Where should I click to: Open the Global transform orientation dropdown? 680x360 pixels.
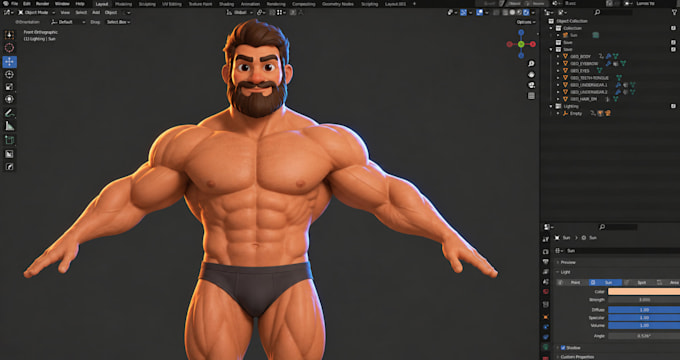pos(239,13)
